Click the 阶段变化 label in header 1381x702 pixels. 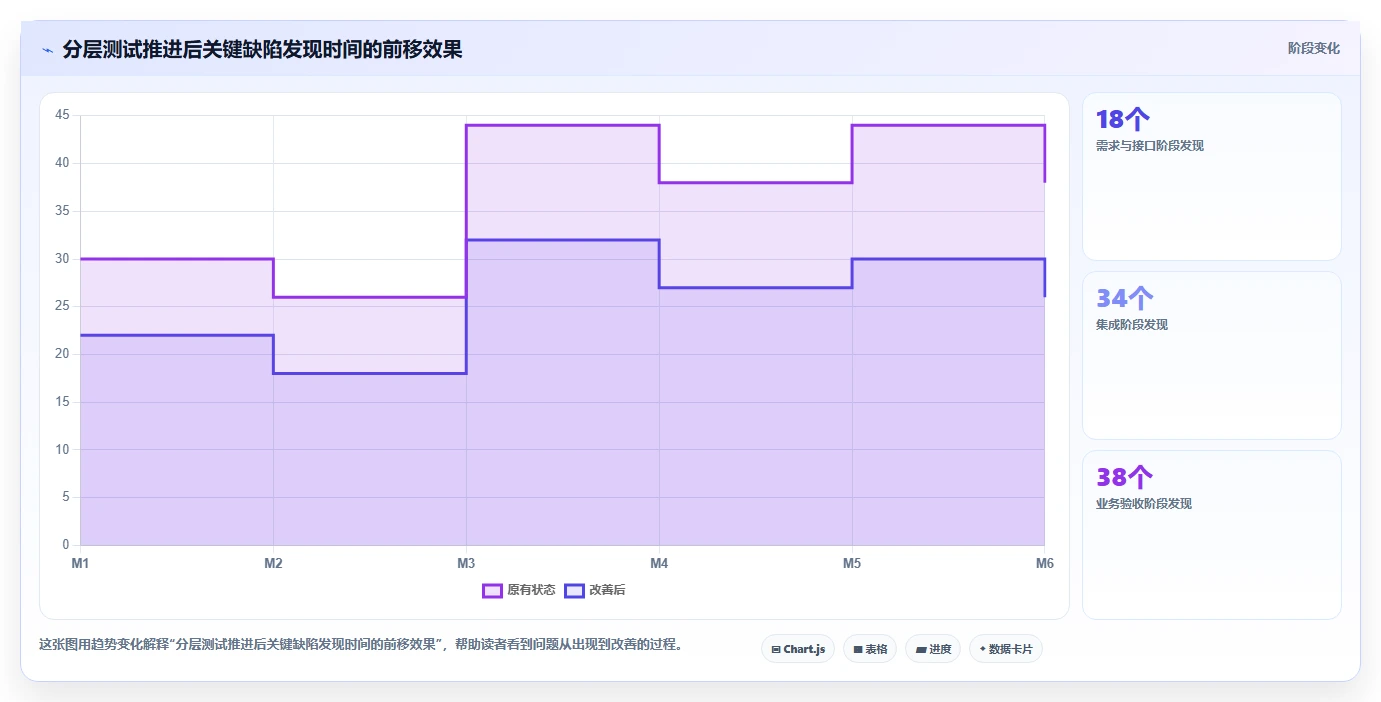(x=1313, y=48)
